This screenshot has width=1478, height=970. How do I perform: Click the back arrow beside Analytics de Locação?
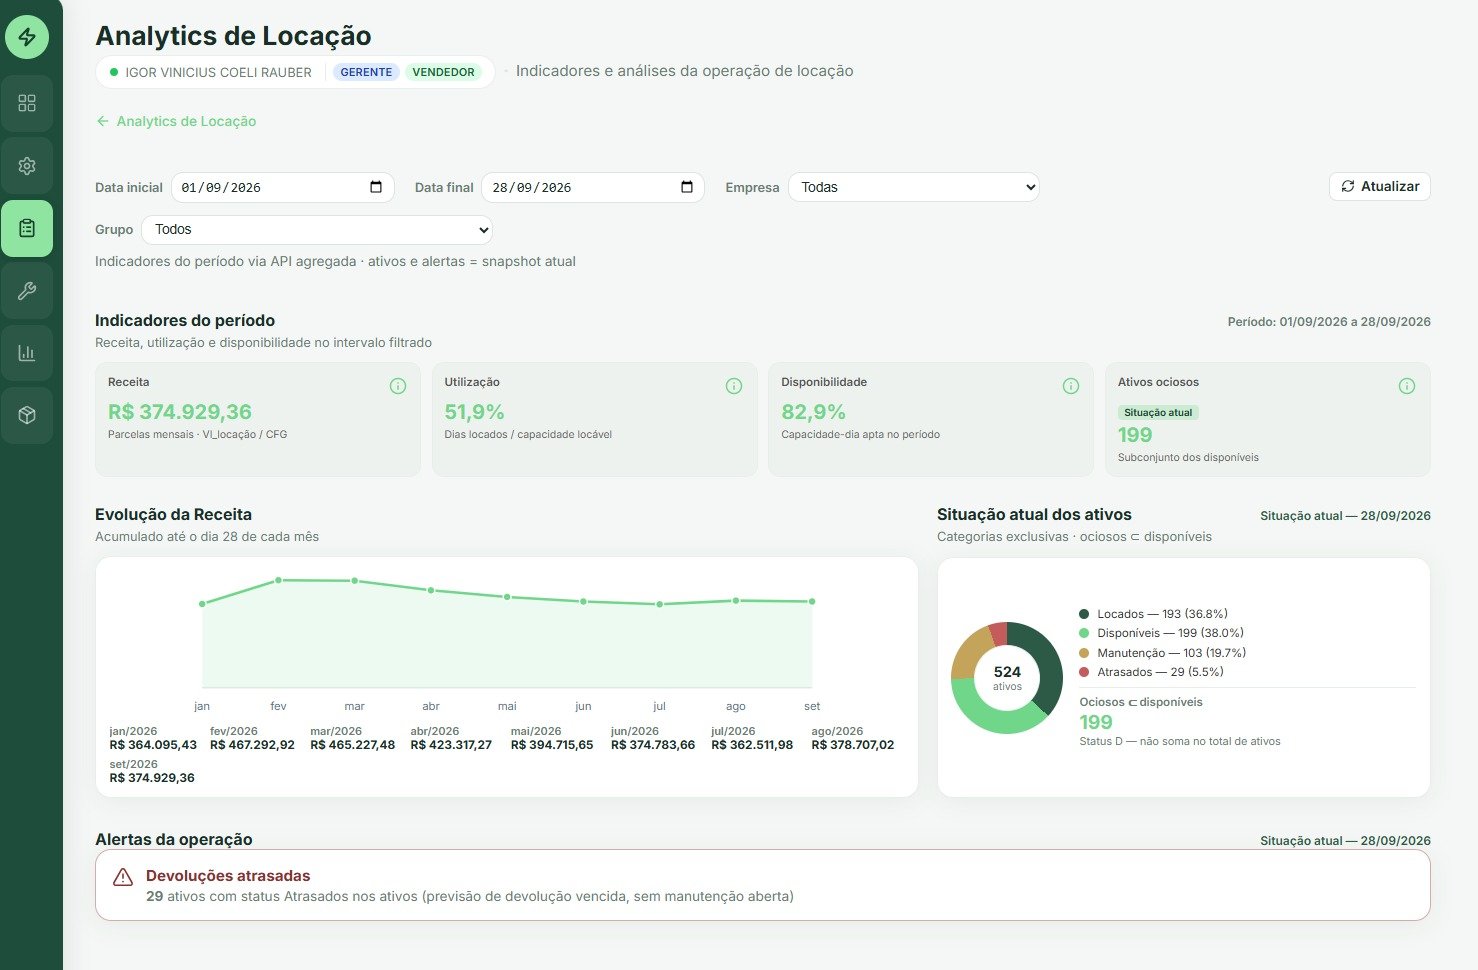coord(102,121)
